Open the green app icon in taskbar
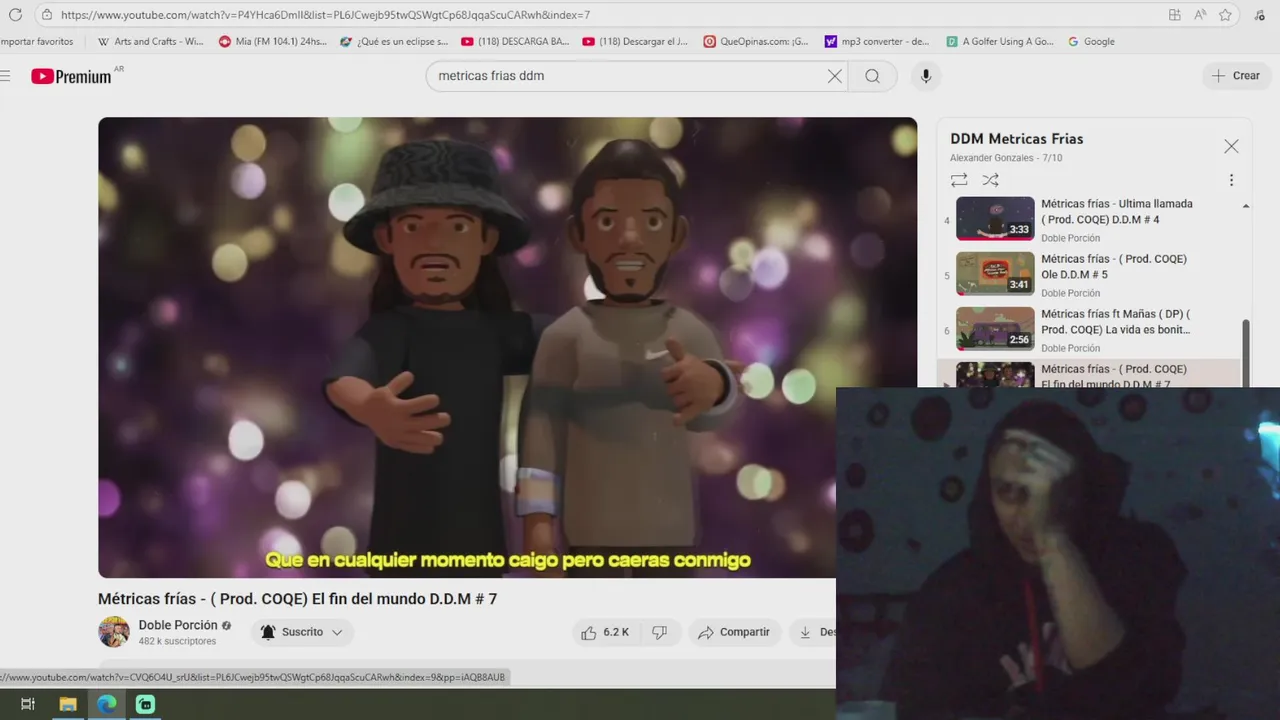 pyautogui.click(x=146, y=704)
